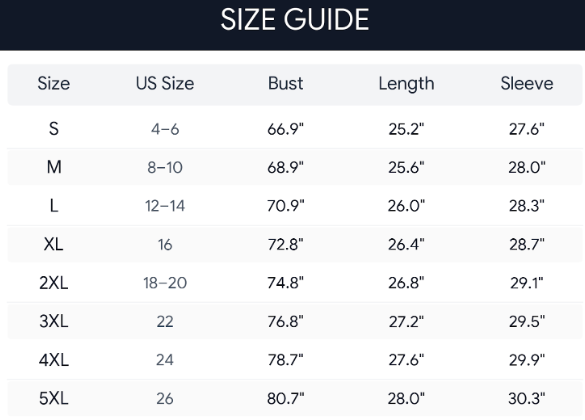Choose the XL size row label

54,245
